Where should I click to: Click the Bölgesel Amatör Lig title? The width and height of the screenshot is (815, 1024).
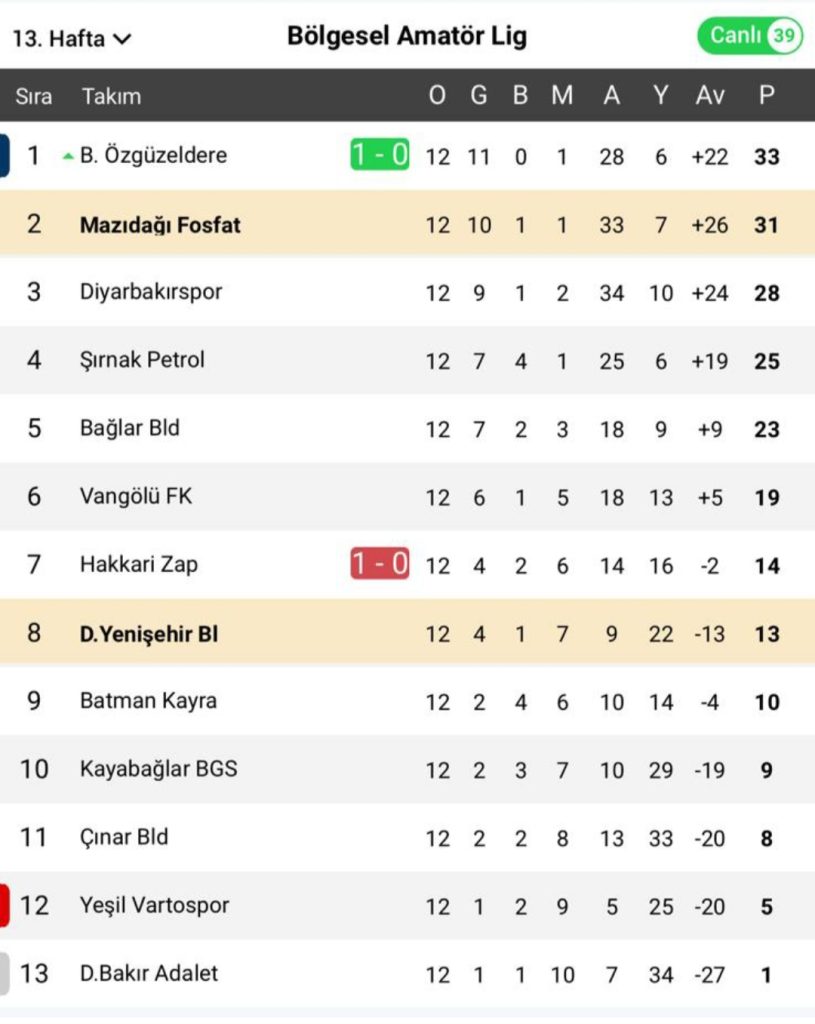tap(407, 37)
